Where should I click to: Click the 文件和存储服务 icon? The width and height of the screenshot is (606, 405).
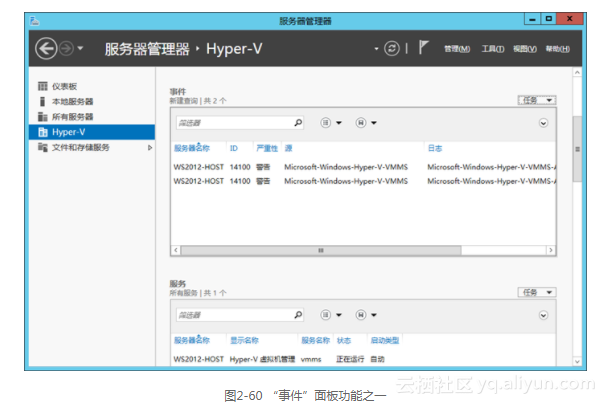(x=43, y=147)
